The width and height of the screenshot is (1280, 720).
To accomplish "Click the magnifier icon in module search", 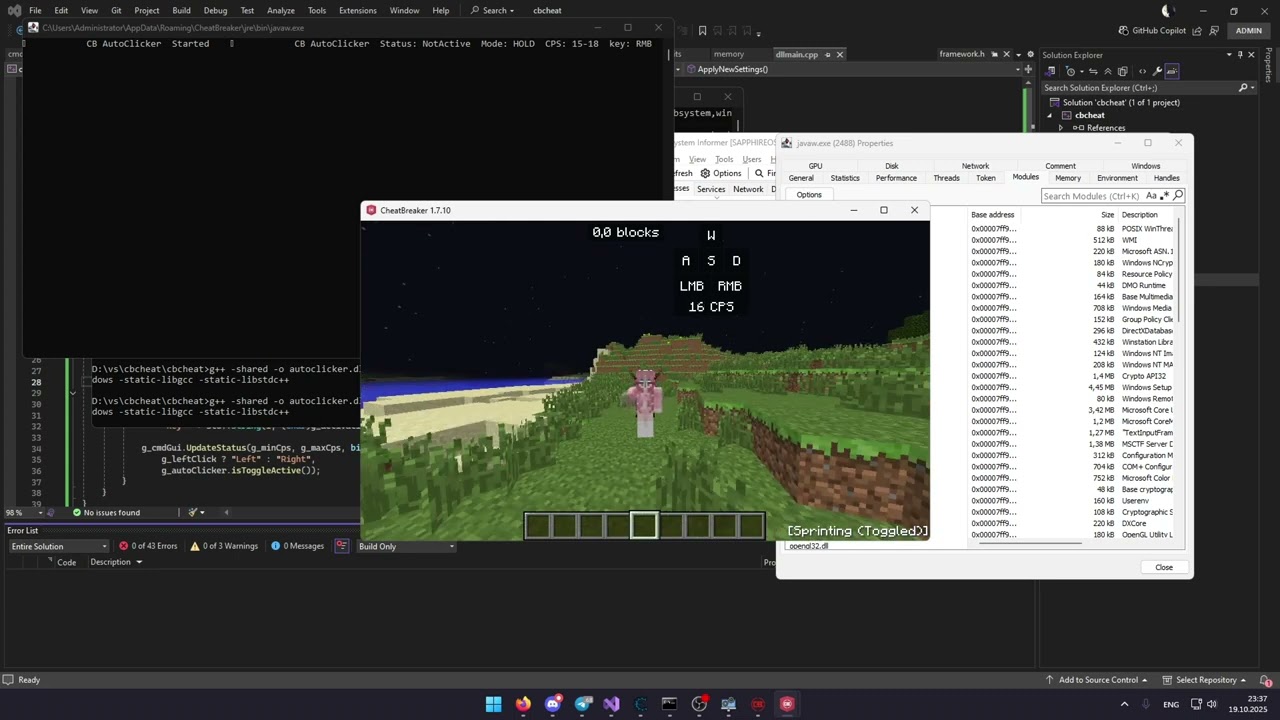I will point(1178,196).
